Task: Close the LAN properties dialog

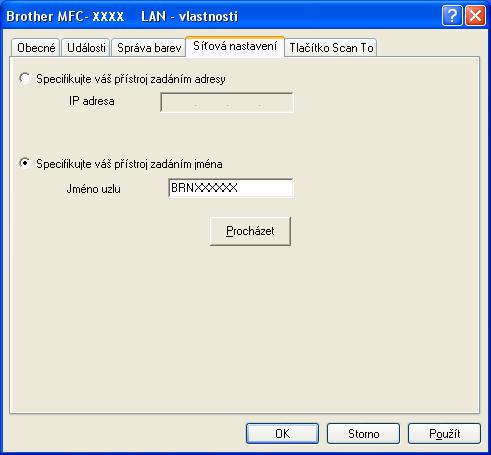Action: coord(475,16)
